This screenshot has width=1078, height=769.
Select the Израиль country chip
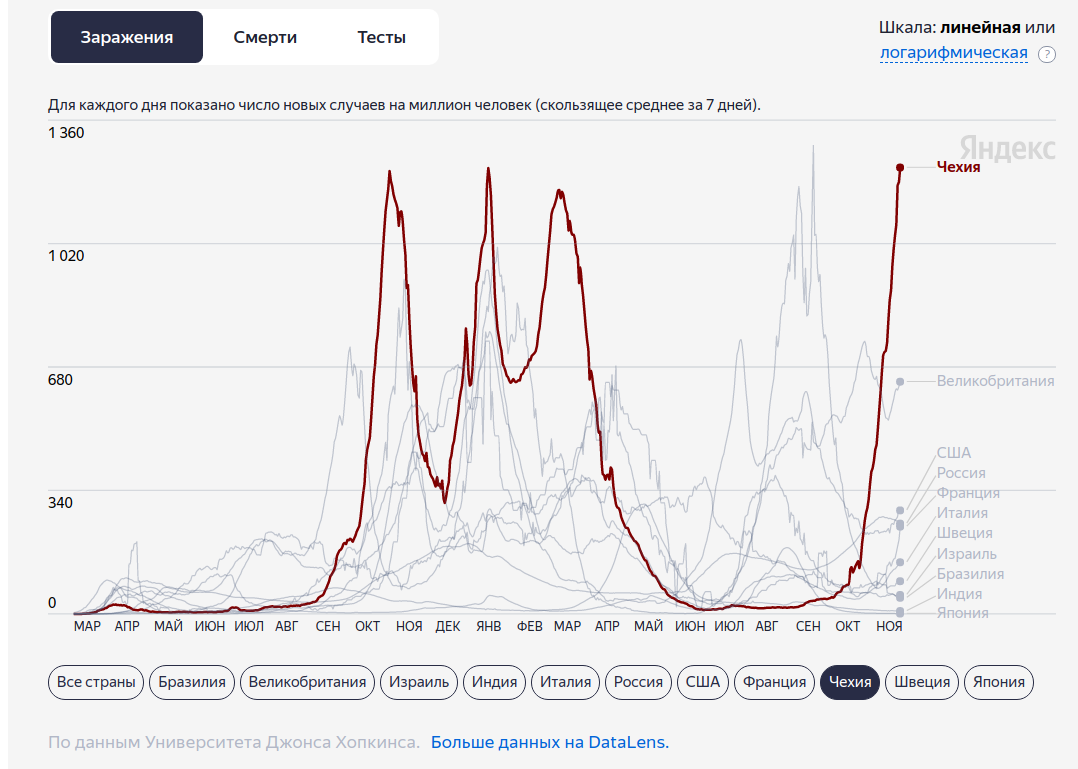420,682
